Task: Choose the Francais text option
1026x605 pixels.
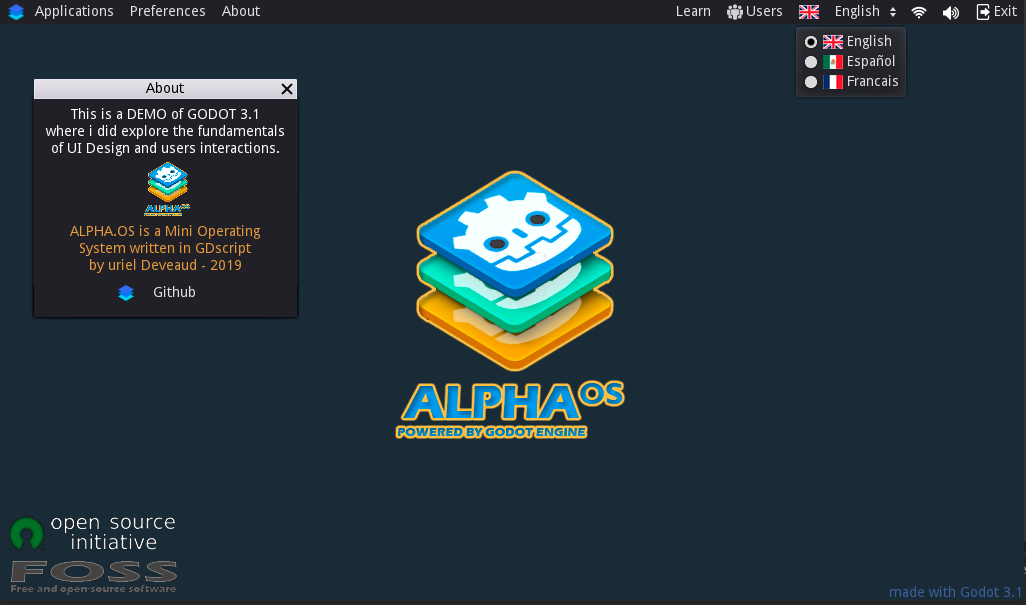Action: point(872,81)
